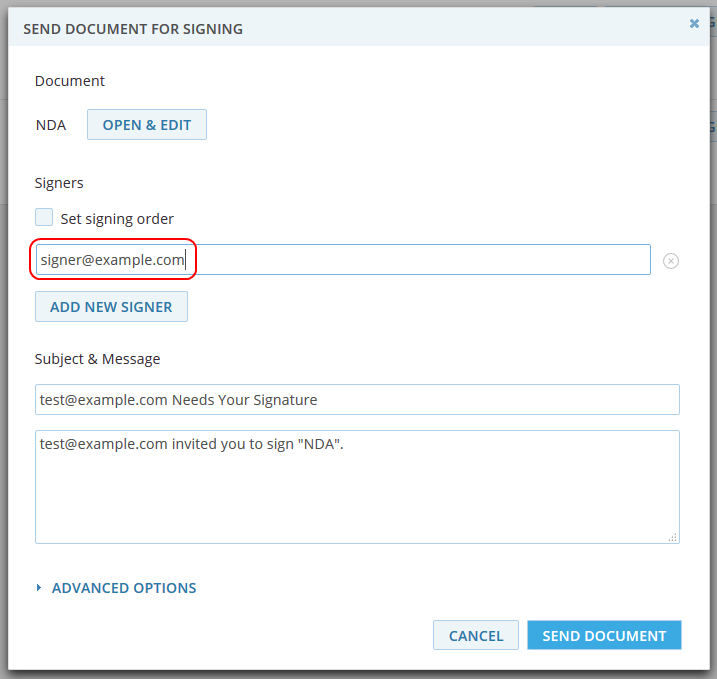The width and height of the screenshot is (717, 679).
Task: Click the Set signing order label
Action: [x=117, y=219]
